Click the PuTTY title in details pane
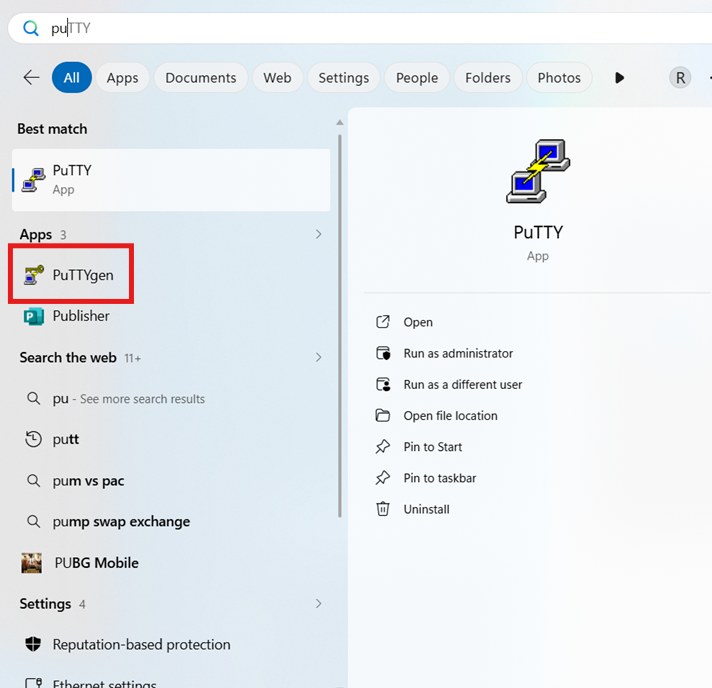712x688 pixels. click(x=538, y=232)
